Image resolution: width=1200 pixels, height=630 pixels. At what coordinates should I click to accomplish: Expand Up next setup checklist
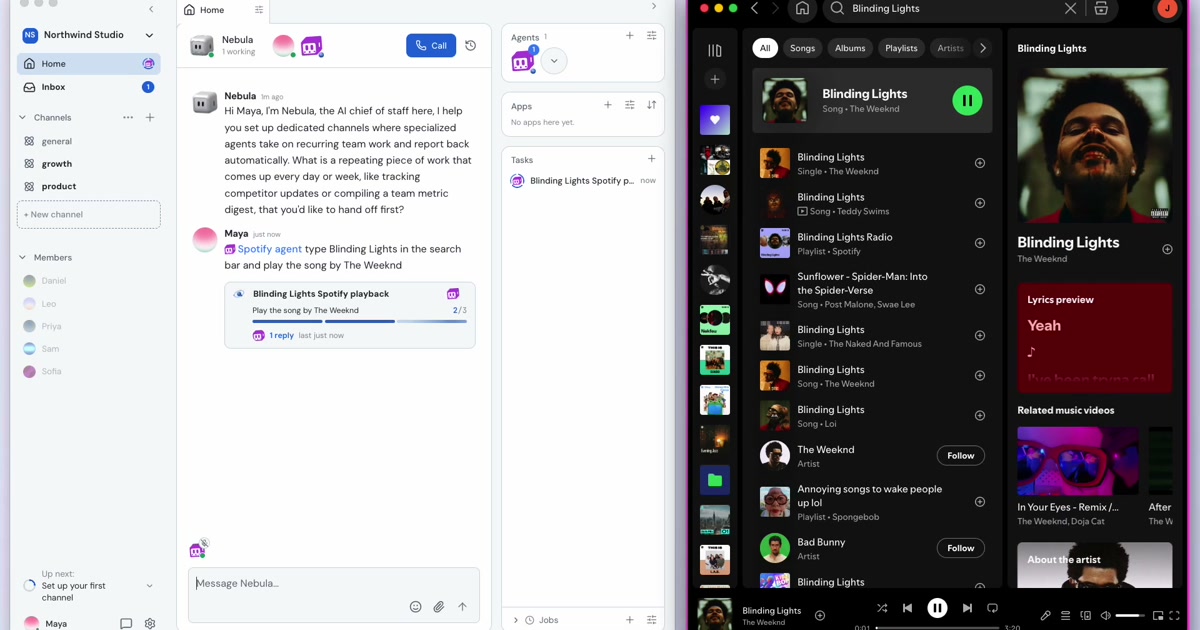click(149, 586)
